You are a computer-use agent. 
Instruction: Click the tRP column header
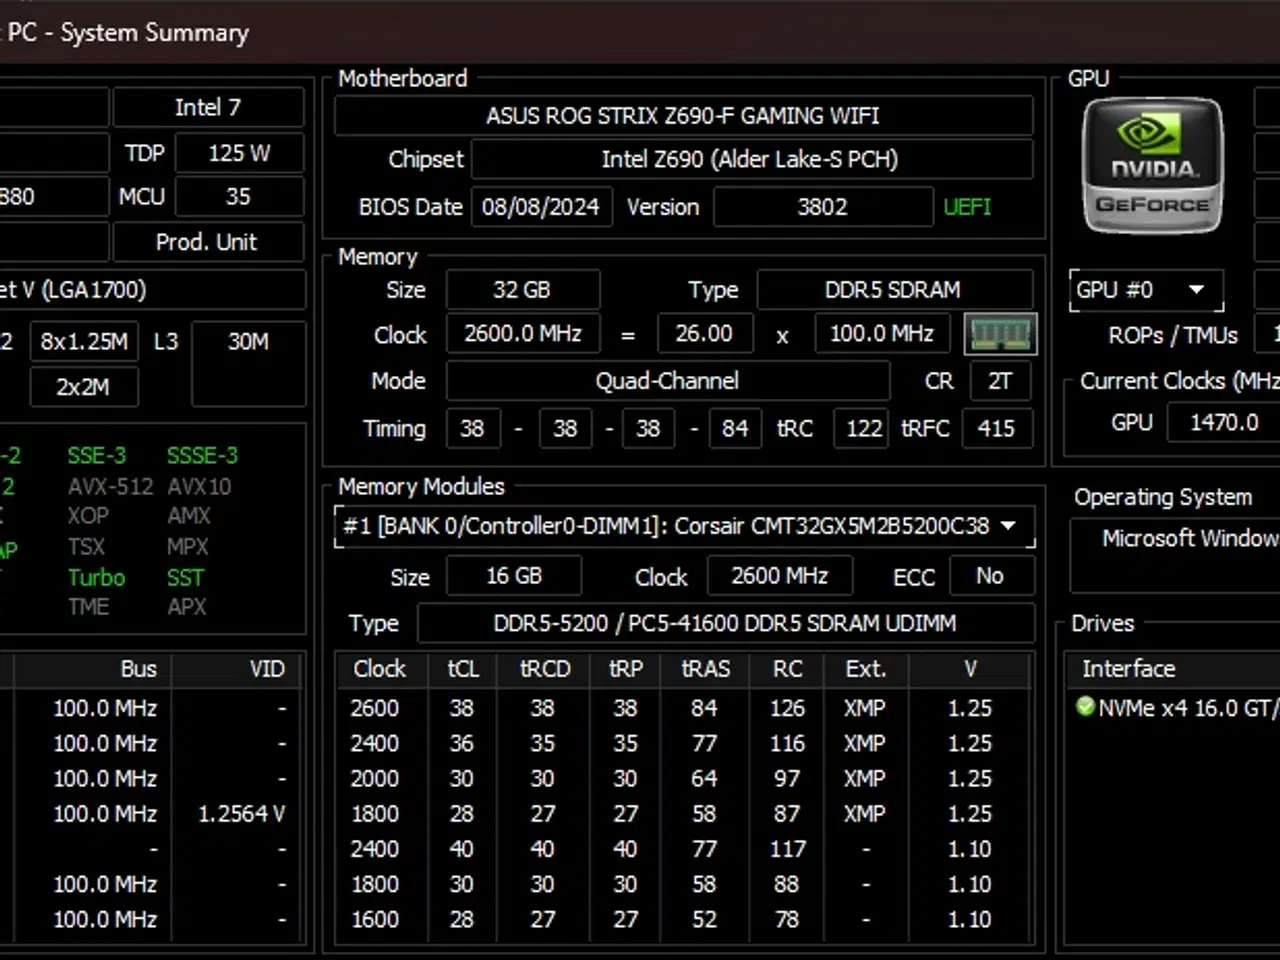[x=626, y=669]
